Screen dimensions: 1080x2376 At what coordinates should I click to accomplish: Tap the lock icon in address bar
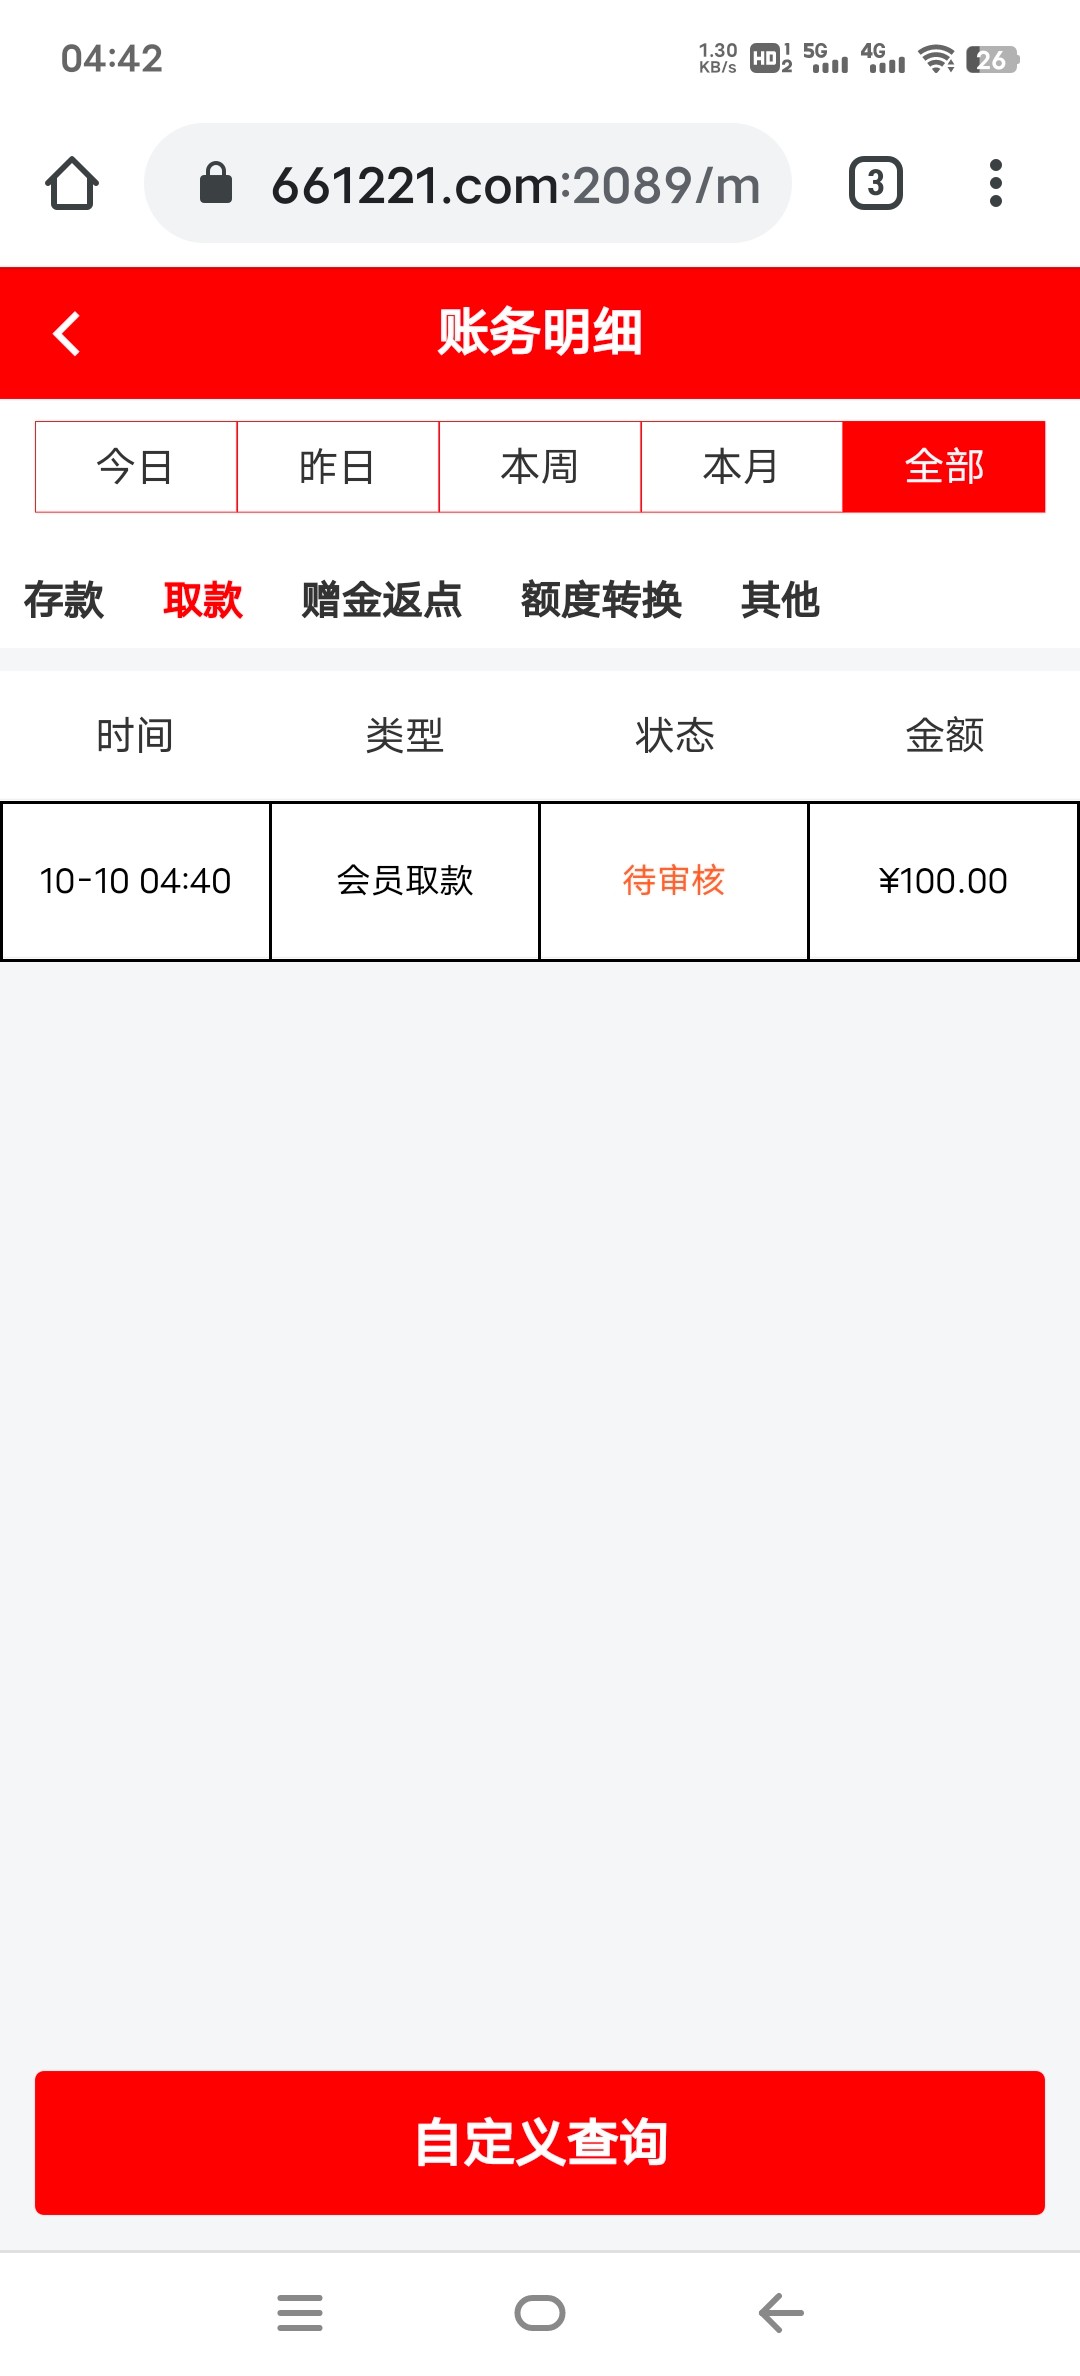pyautogui.click(x=216, y=184)
